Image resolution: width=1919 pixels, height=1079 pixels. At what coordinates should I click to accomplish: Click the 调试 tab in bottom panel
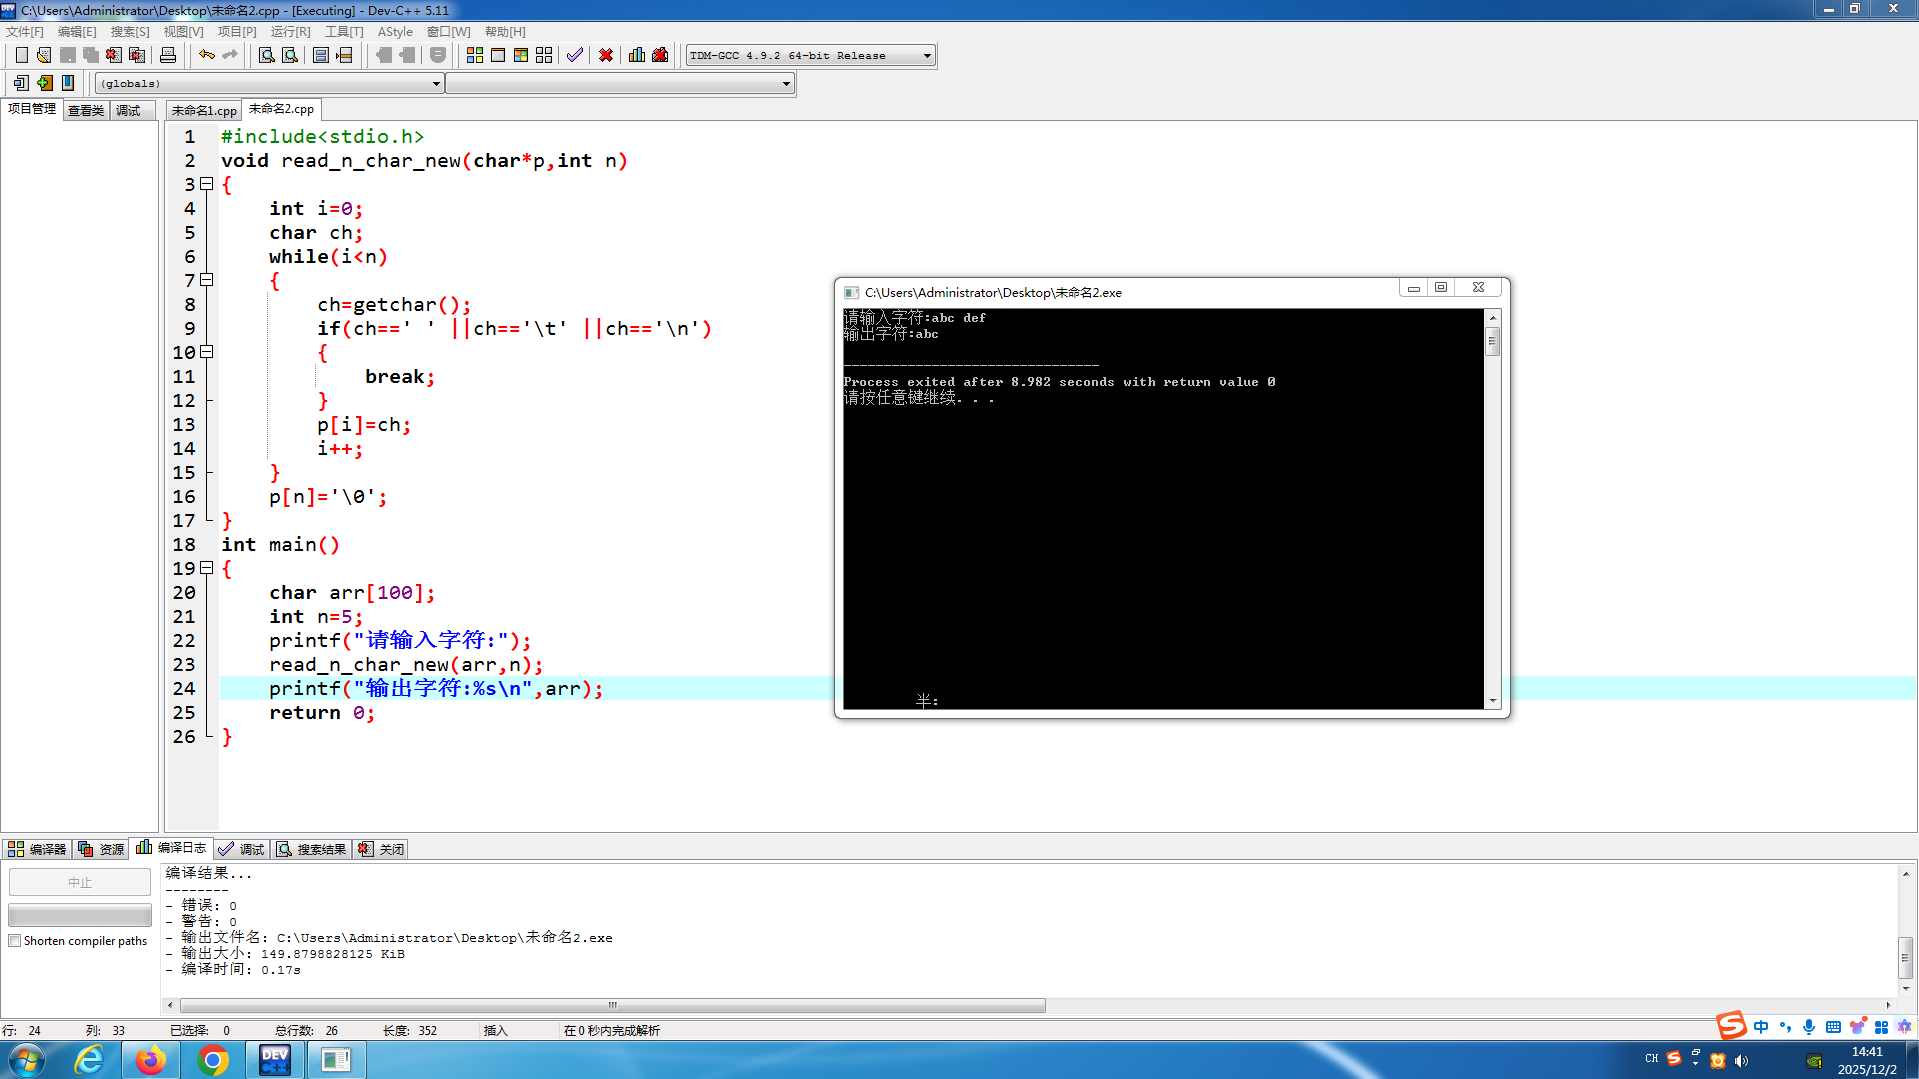coord(242,849)
